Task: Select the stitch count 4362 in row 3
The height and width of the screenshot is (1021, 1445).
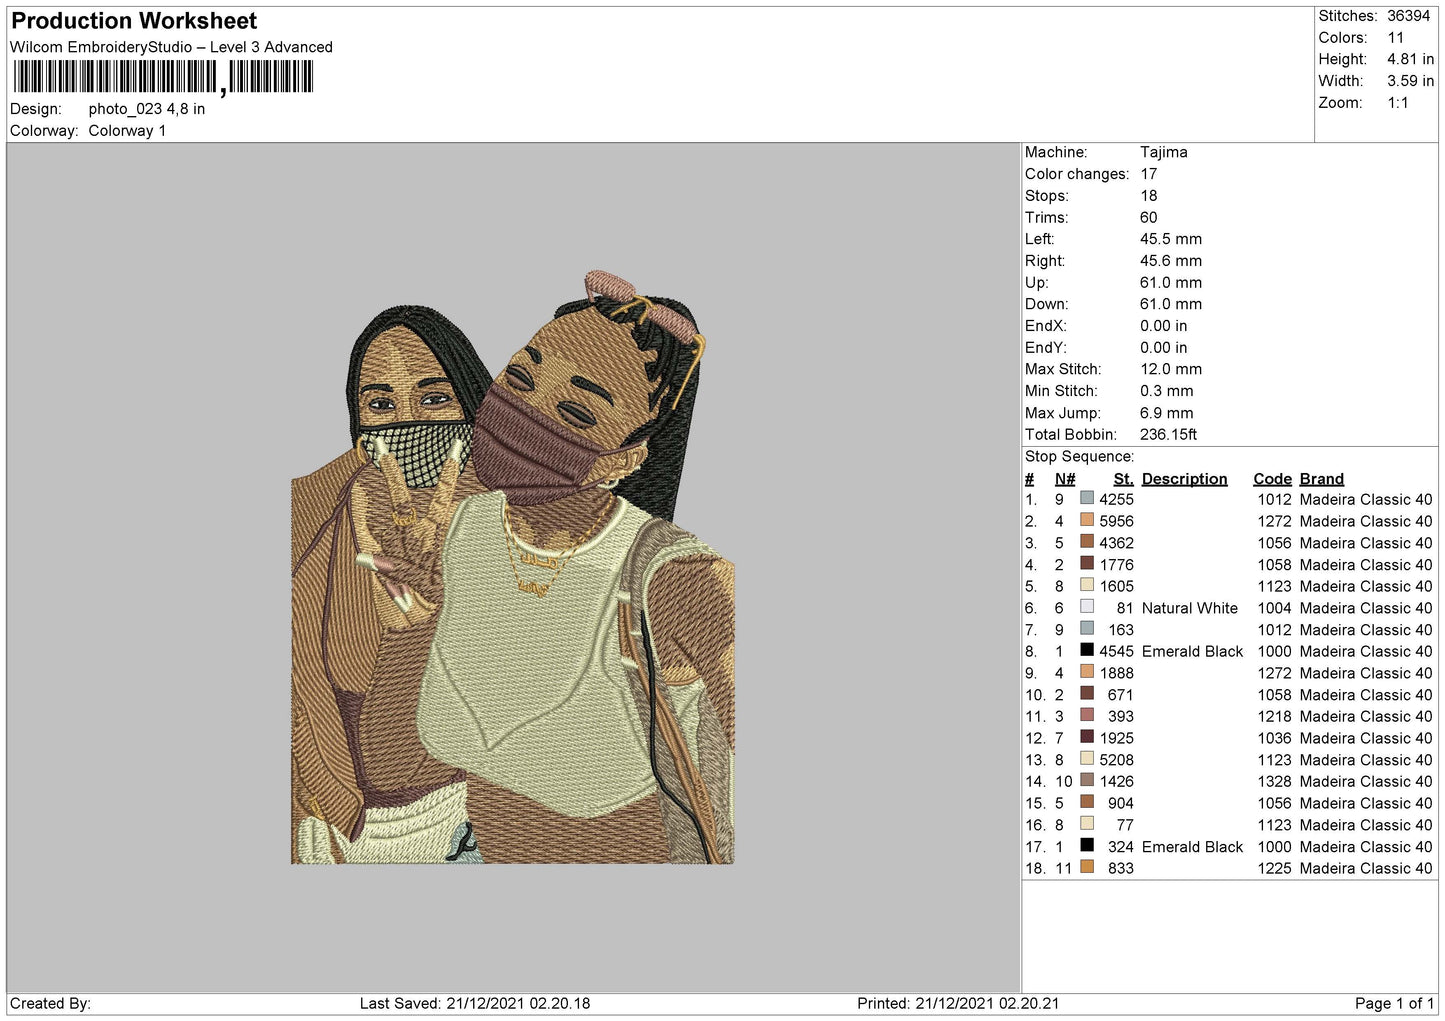Action: pyautogui.click(x=1117, y=543)
